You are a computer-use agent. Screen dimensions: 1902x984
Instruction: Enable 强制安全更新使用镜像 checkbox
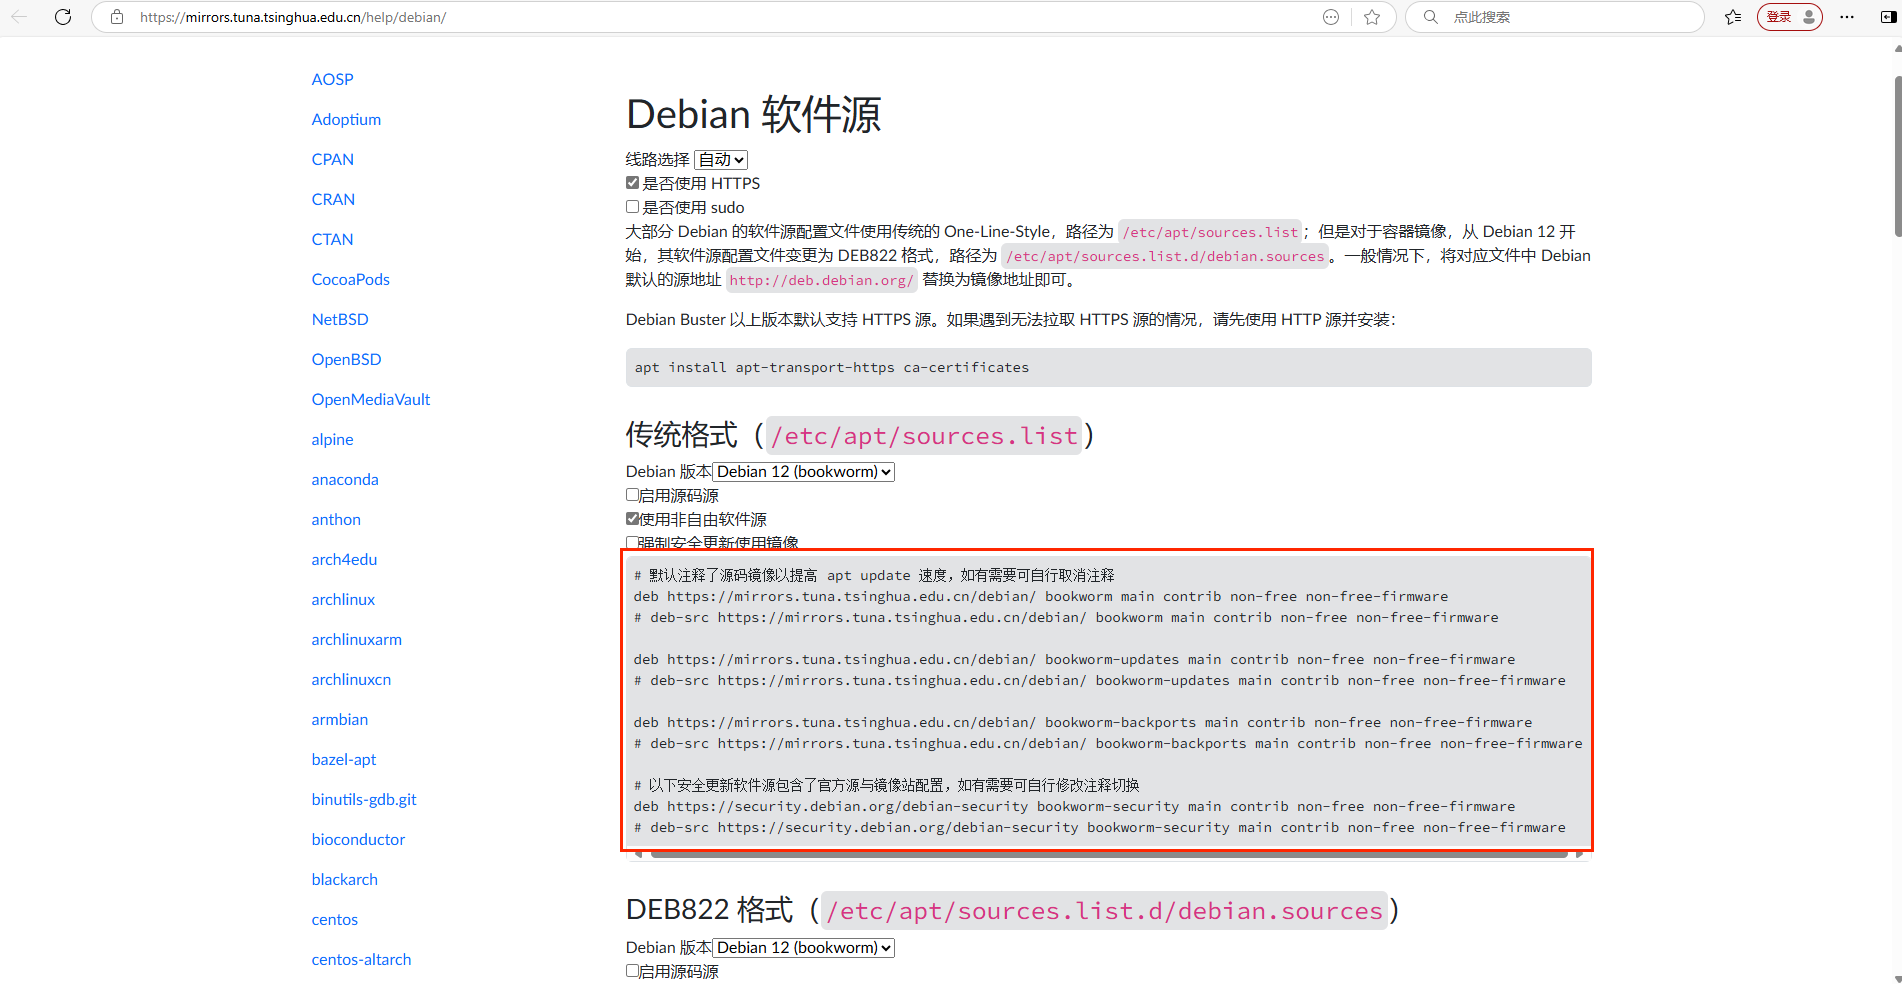point(632,543)
